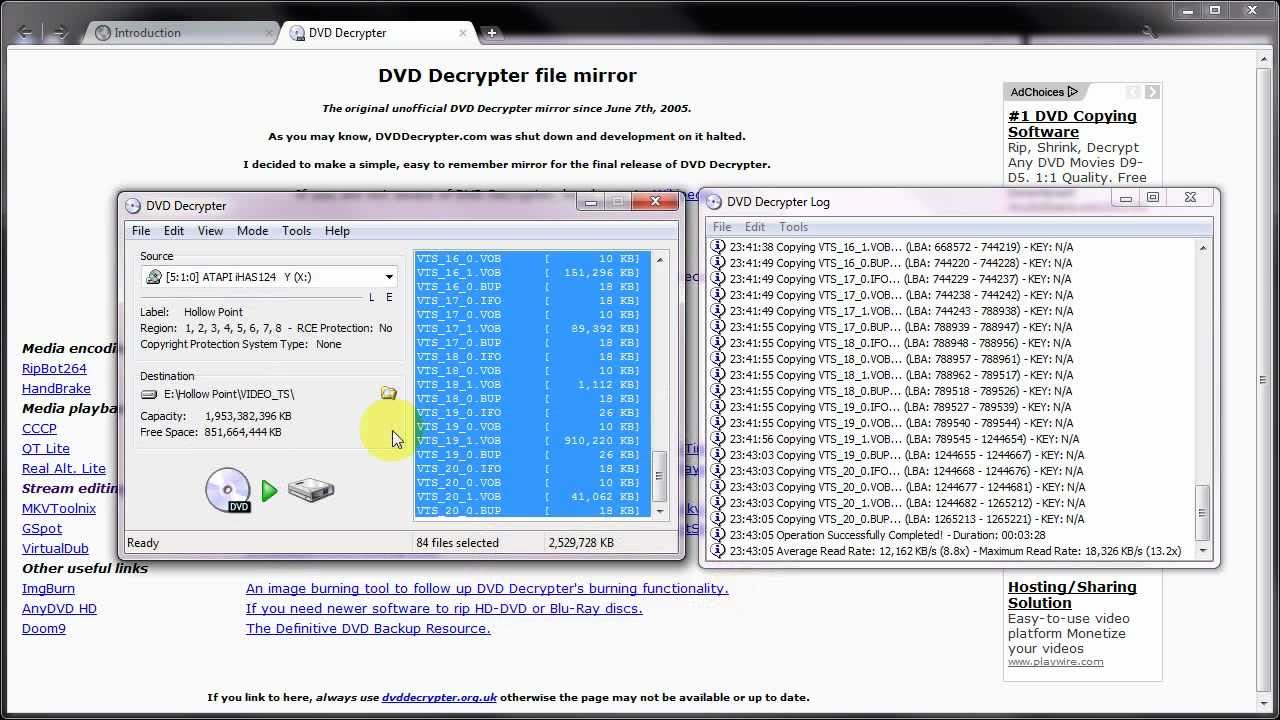Open the Source drive dropdown
Viewport: 1280px width, 720px height.
pyautogui.click(x=389, y=277)
